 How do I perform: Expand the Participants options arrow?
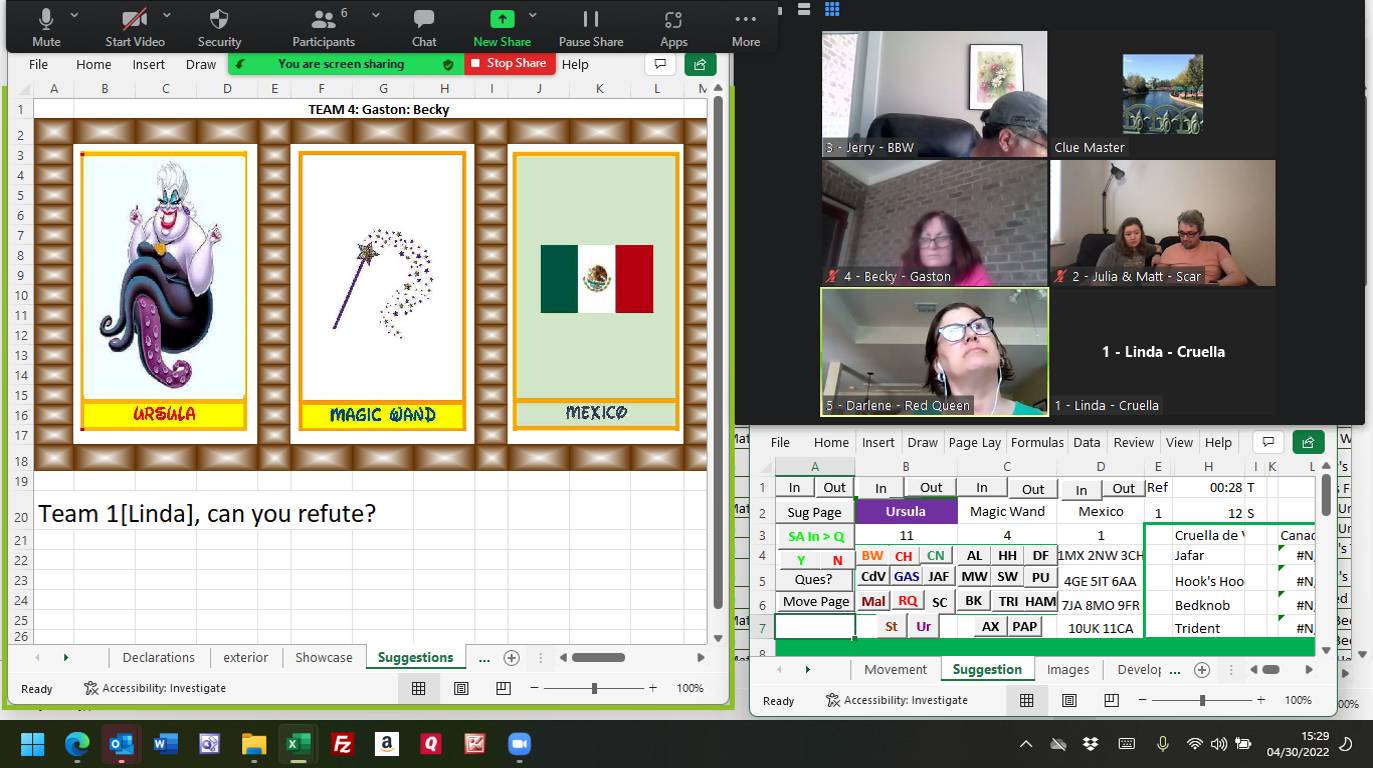[x=376, y=16]
